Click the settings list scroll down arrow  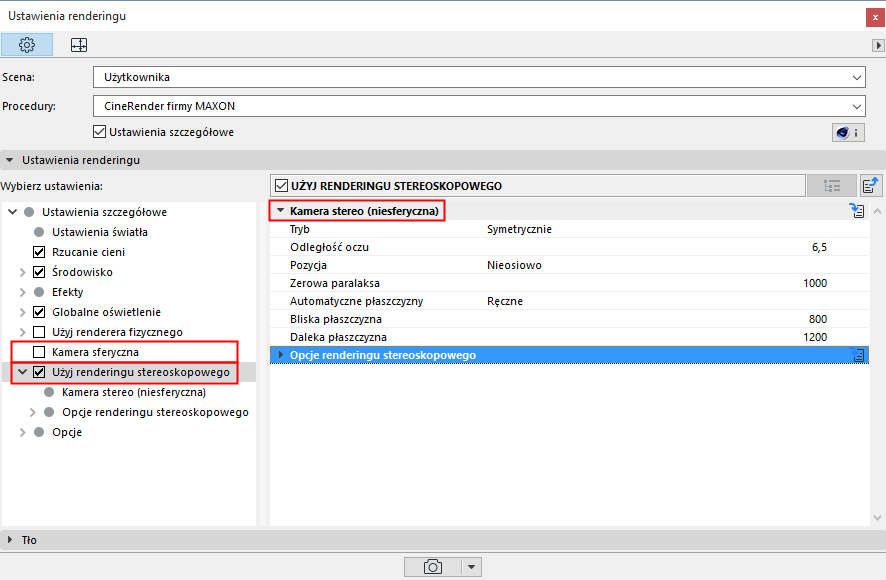877,517
